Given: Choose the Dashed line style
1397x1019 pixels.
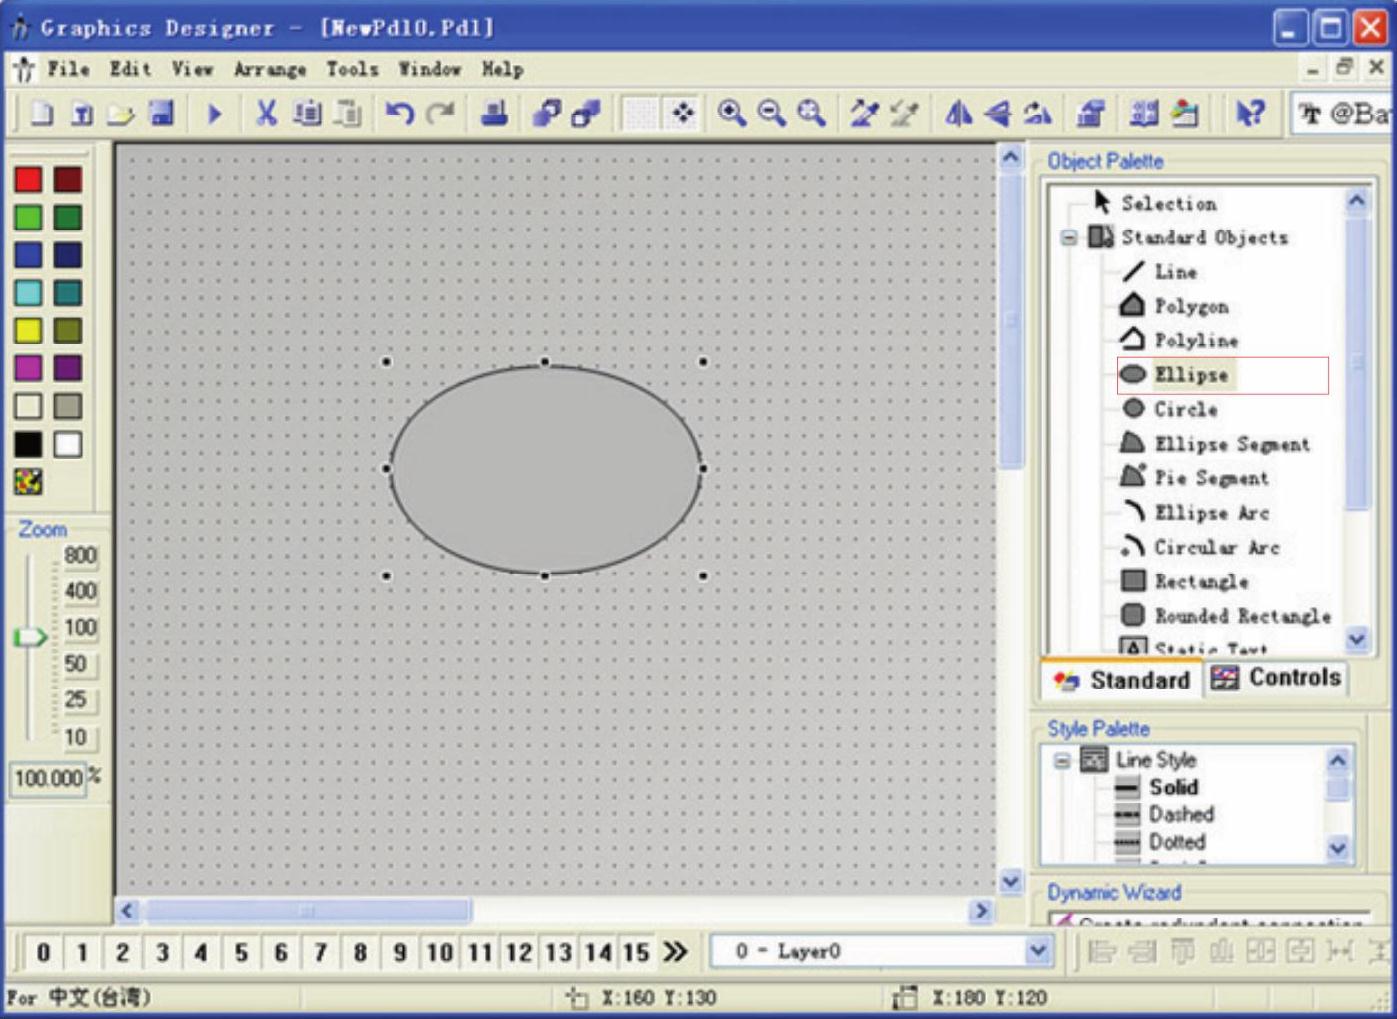Looking at the screenshot, I should tap(1180, 814).
